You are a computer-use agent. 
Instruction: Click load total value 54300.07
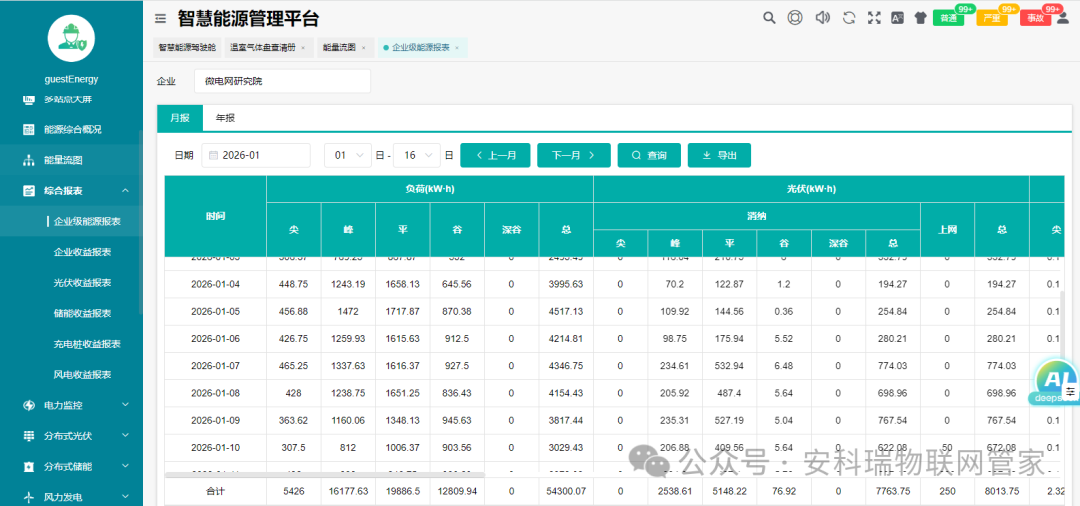[566, 492]
